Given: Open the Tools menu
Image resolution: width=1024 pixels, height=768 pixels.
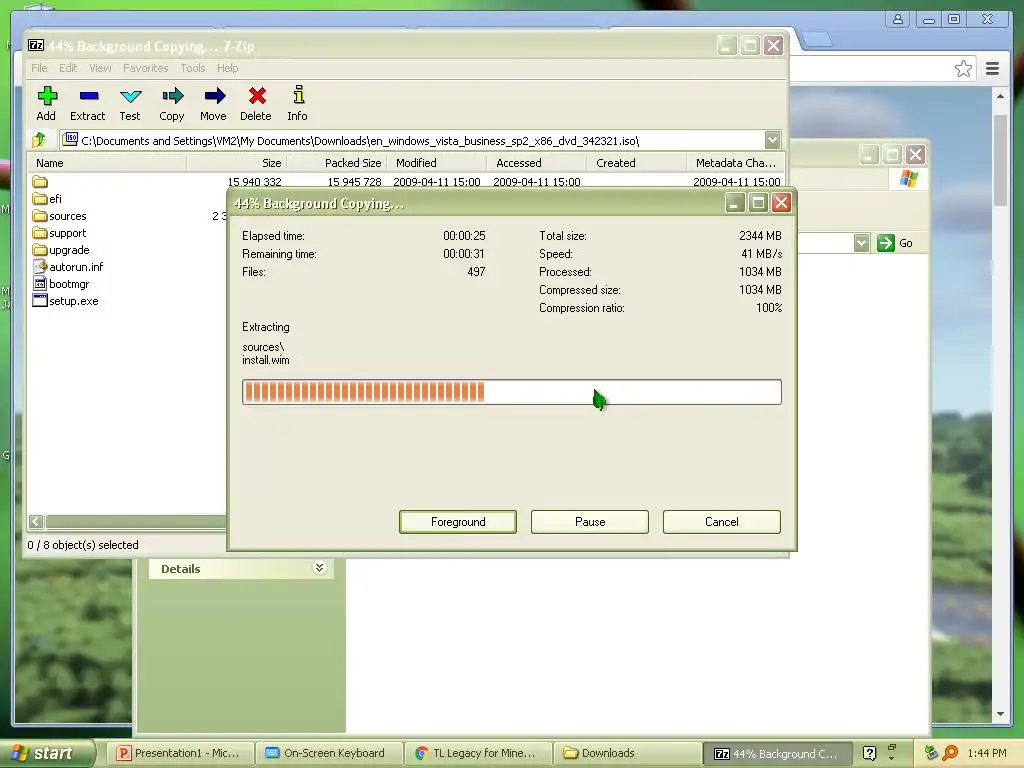Looking at the screenshot, I should click(193, 68).
